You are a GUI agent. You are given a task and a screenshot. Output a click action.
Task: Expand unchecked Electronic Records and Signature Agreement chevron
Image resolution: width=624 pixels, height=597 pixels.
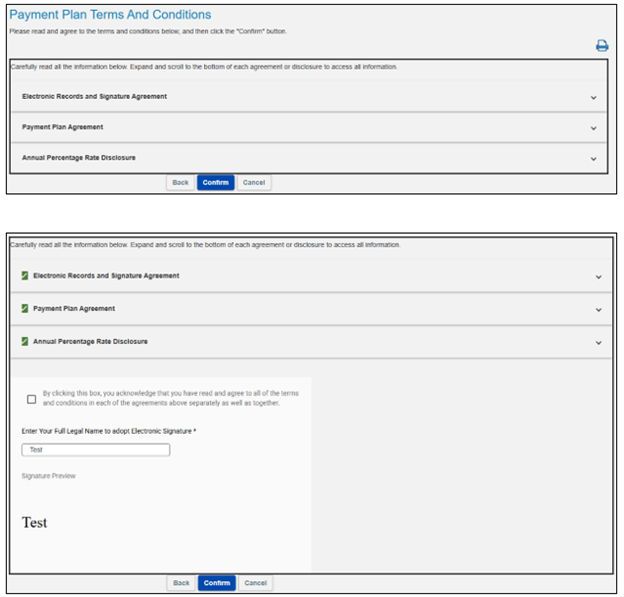click(x=593, y=97)
